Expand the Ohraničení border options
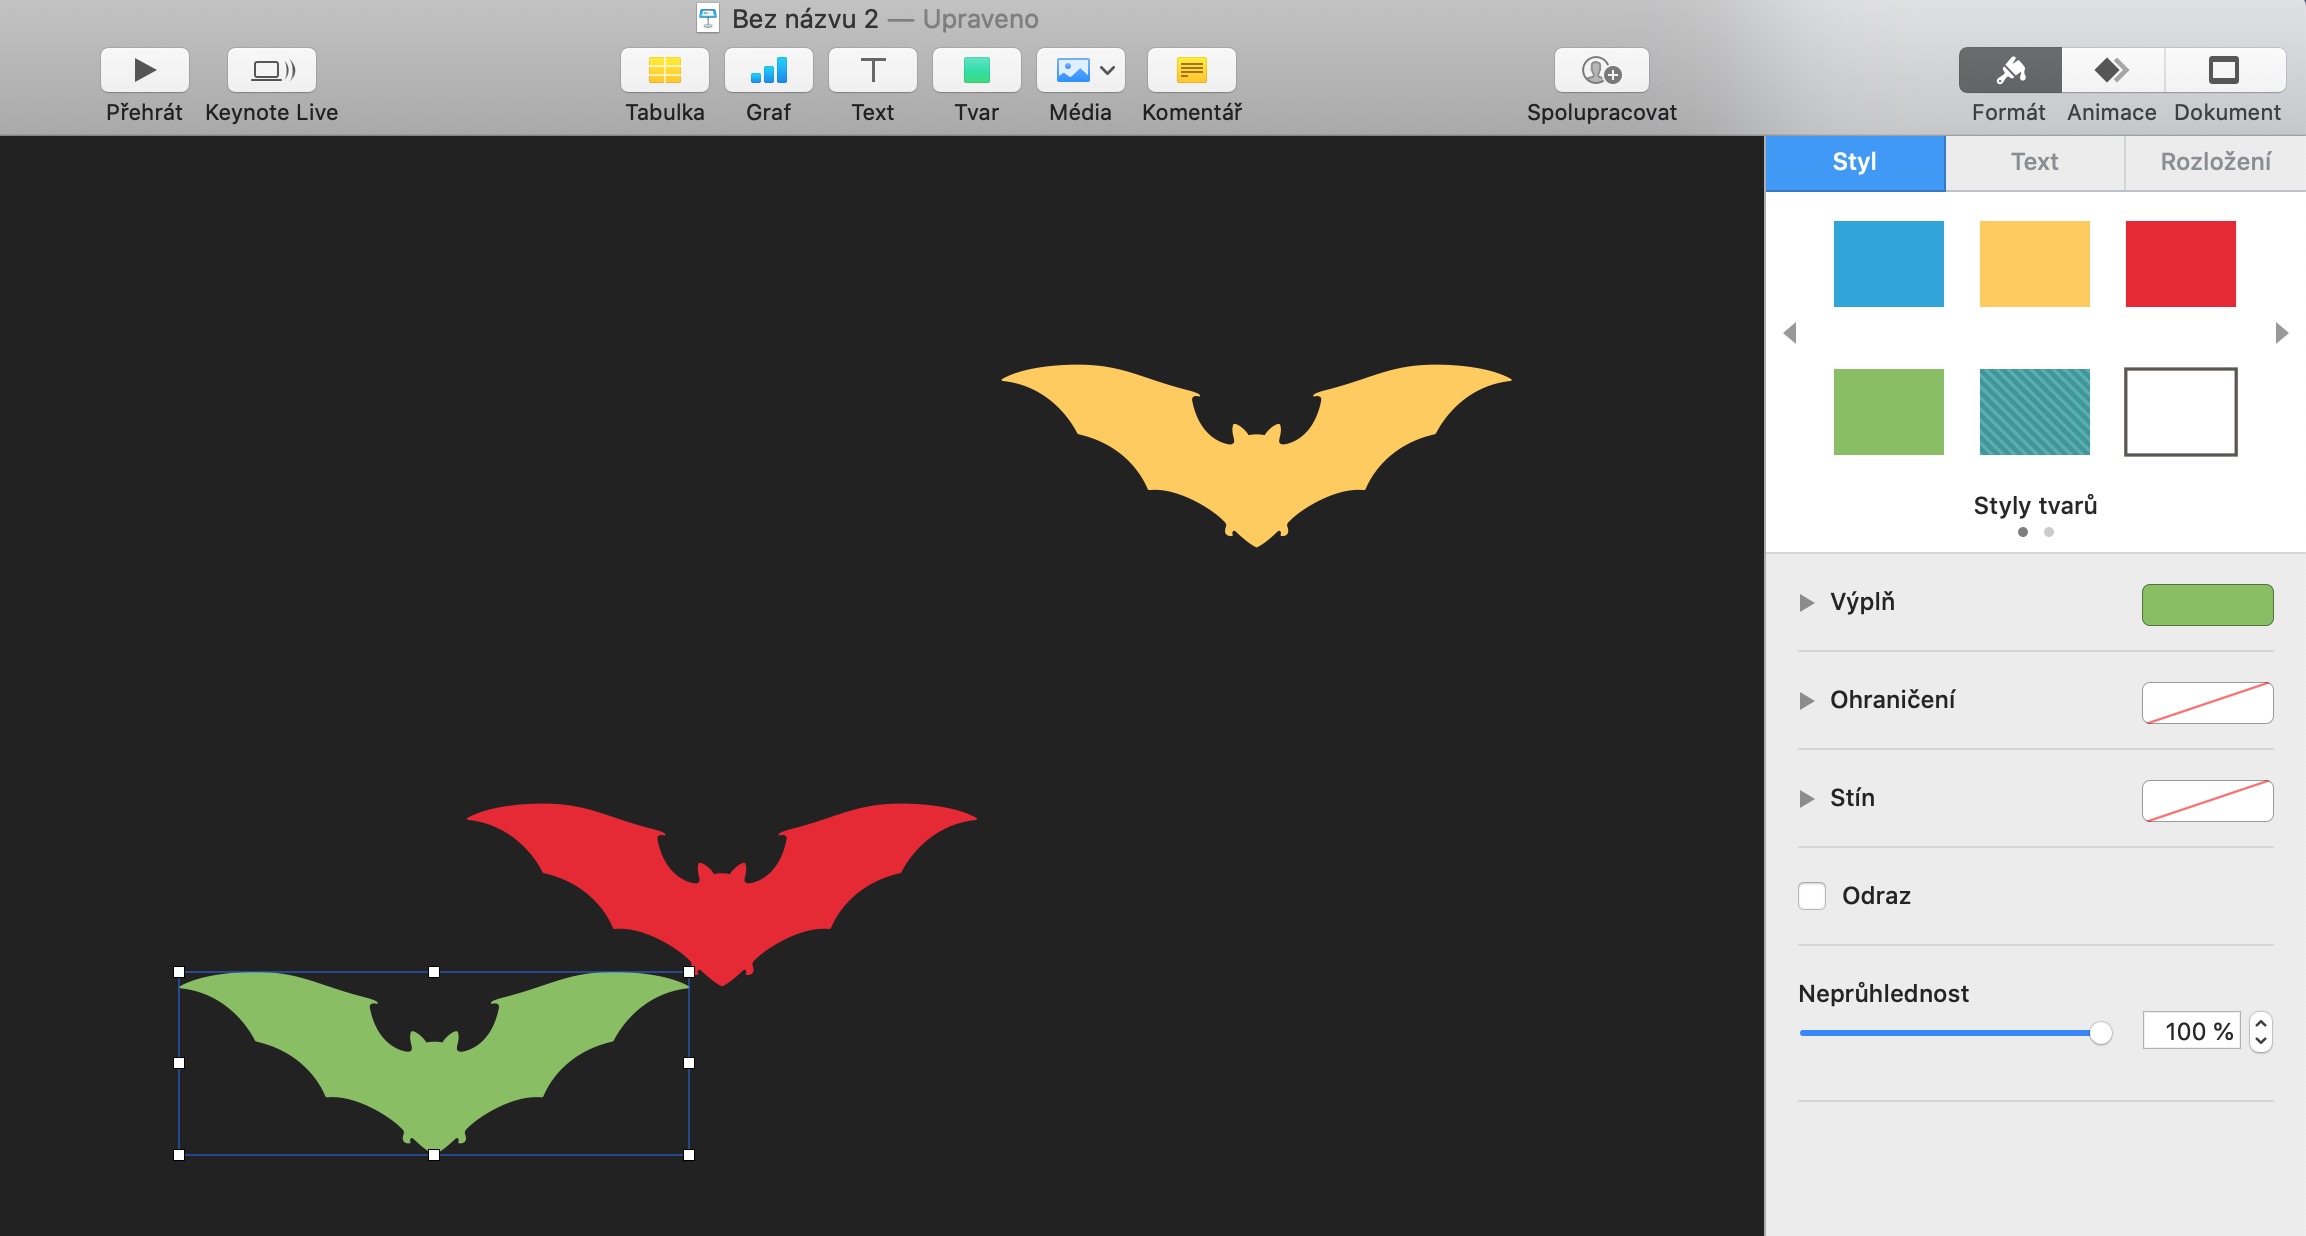The image size is (2306, 1236). tap(1806, 700)
